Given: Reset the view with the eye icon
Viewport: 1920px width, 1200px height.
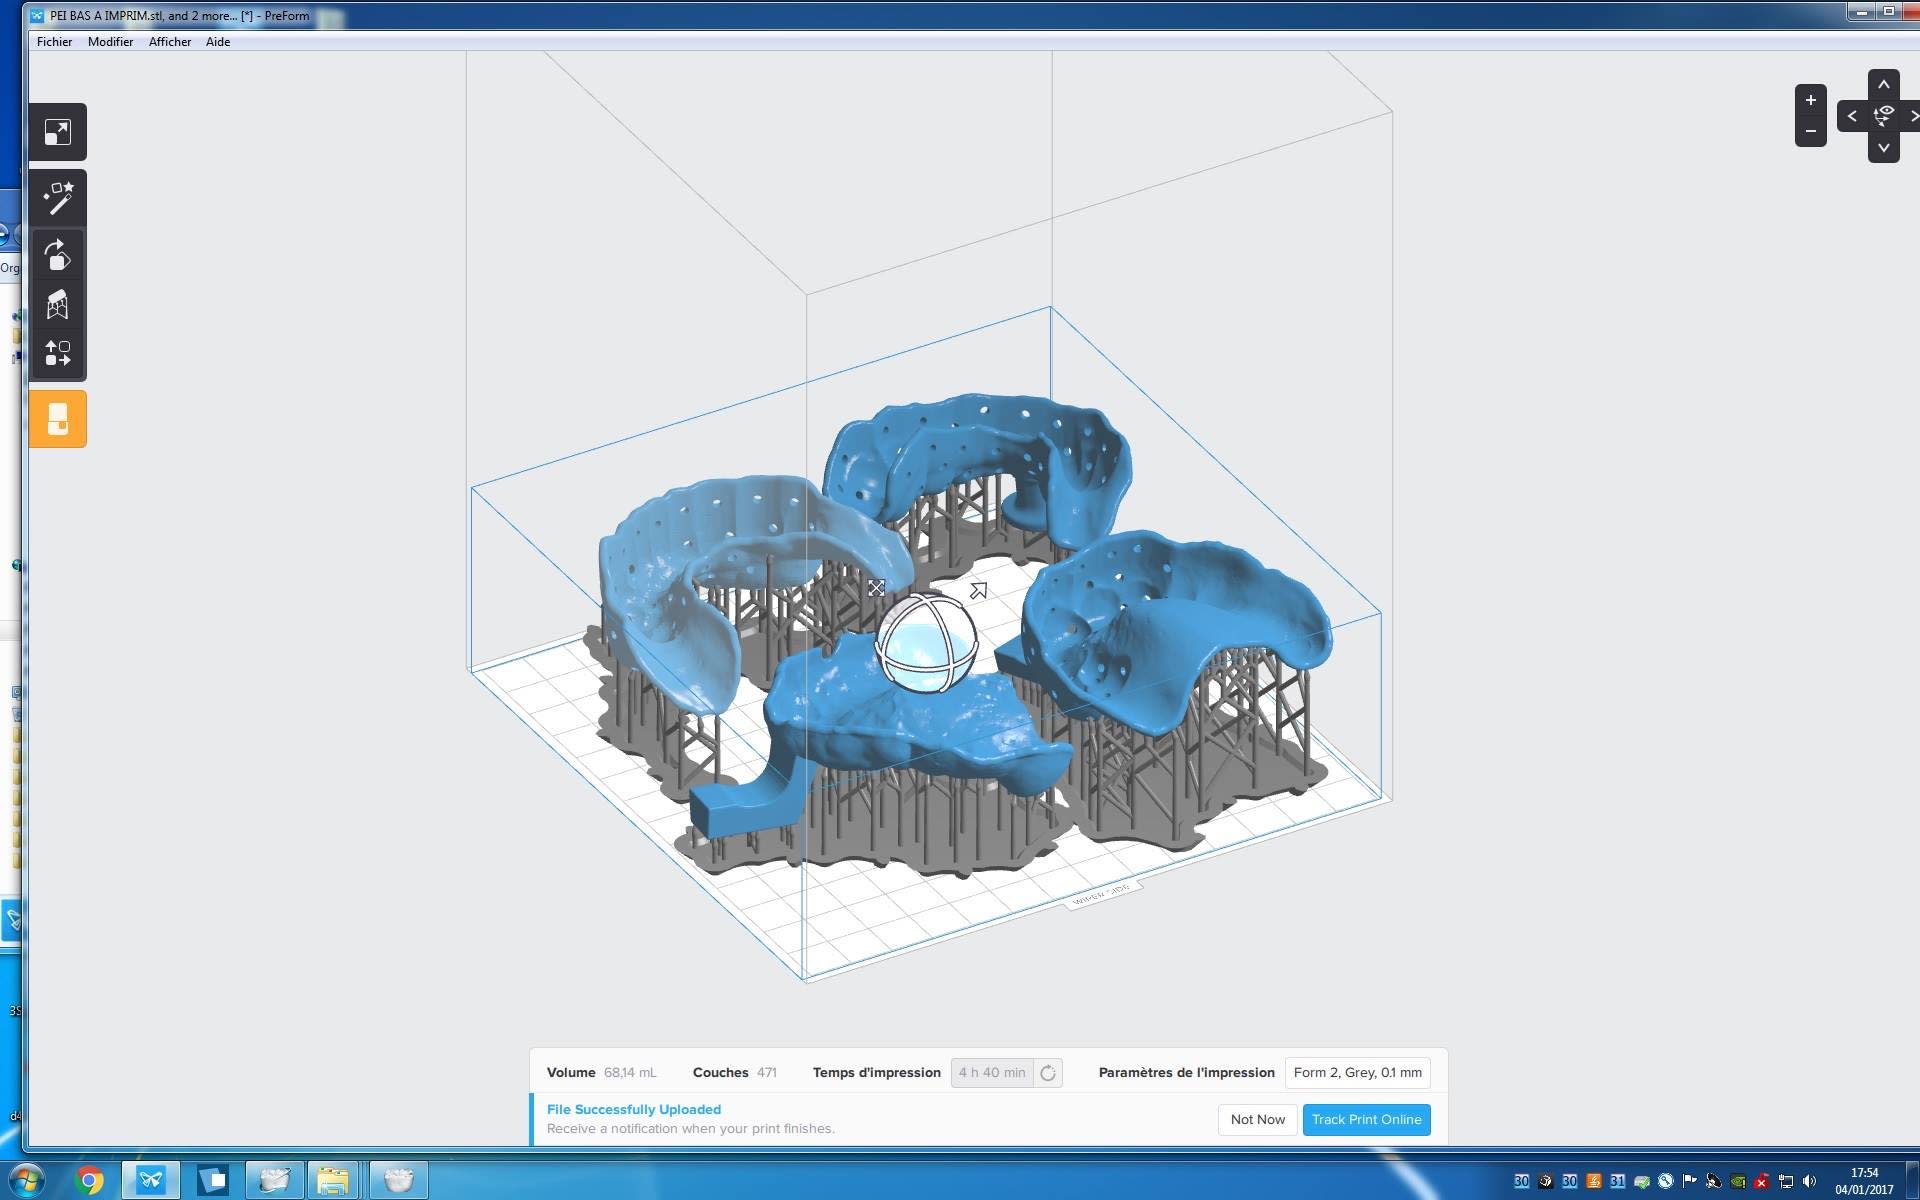Looking at the screenshot, I should coord(1883,116).
